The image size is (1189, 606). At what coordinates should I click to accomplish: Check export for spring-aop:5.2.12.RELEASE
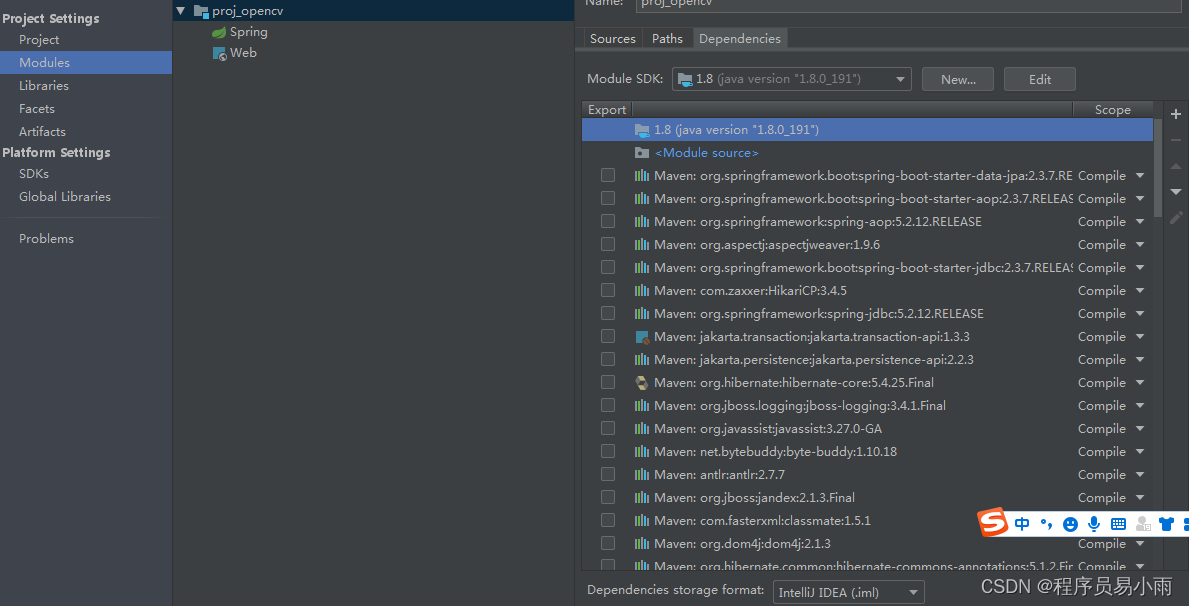click(x=607, y=221)
